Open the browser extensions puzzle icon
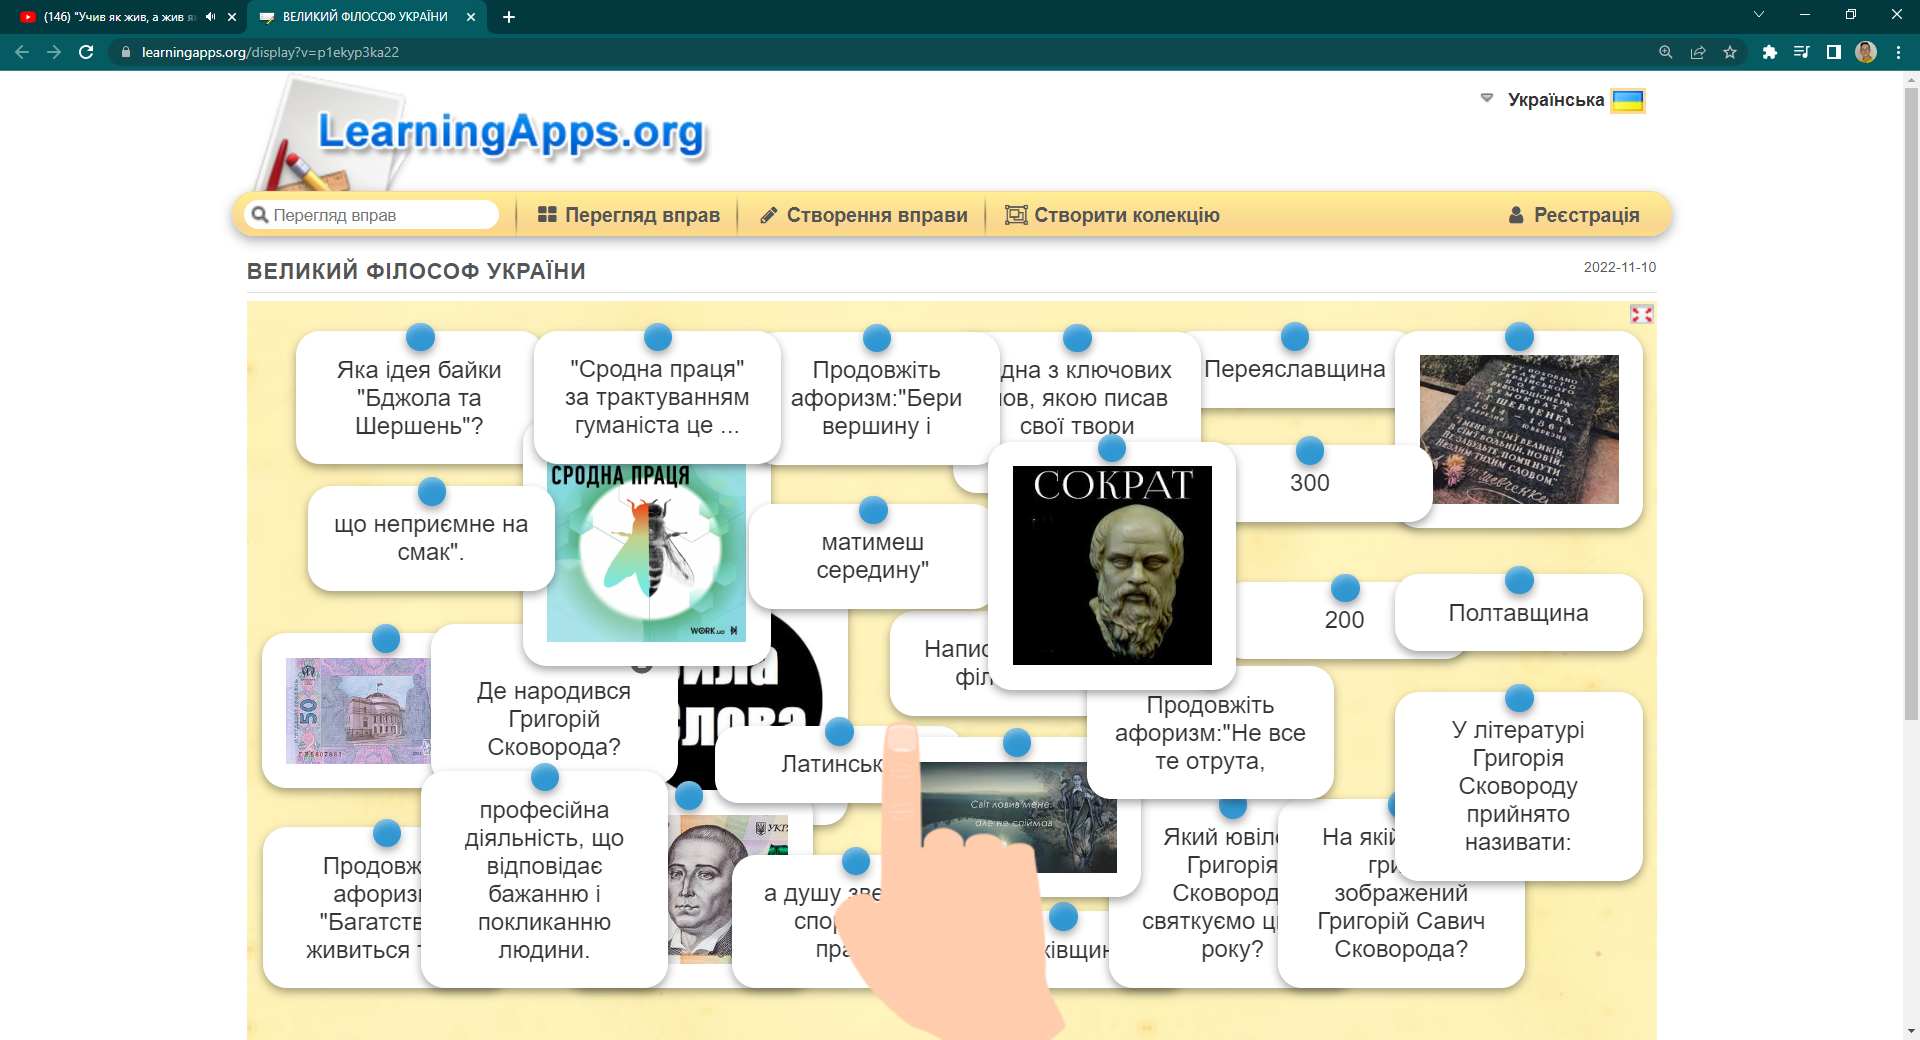The width and height of the screenshot is (1920, 1040). pos(1769,52)
